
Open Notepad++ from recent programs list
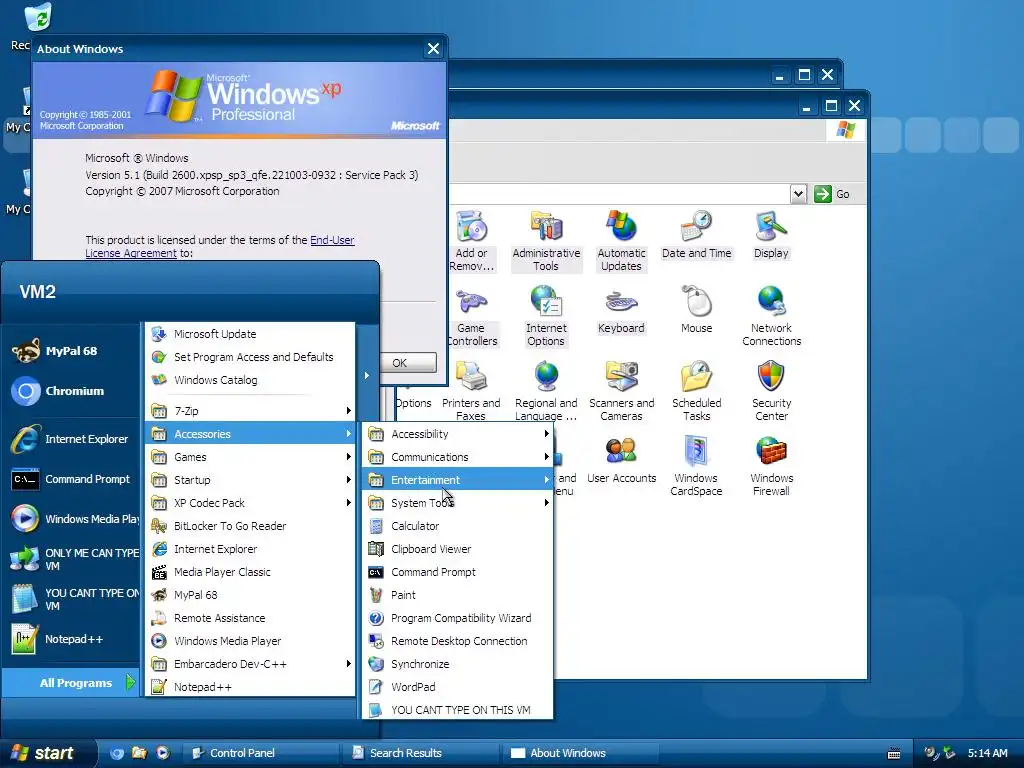tap(71, 639)
